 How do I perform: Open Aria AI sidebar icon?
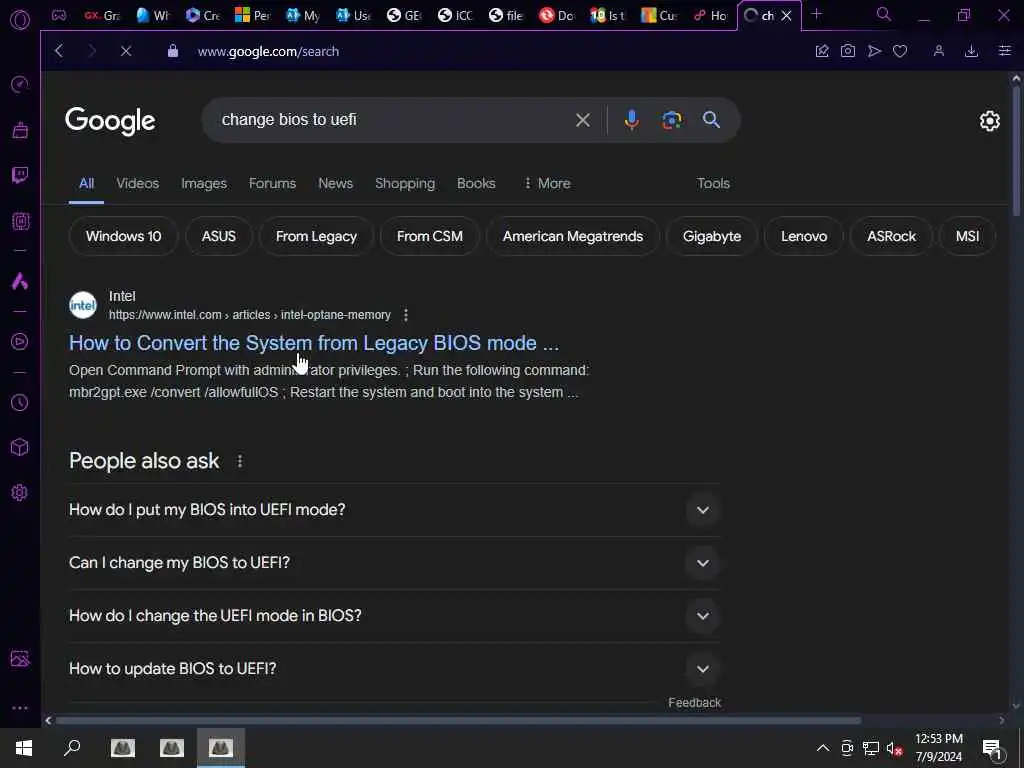pyautogui.click(x=20, y=281)
